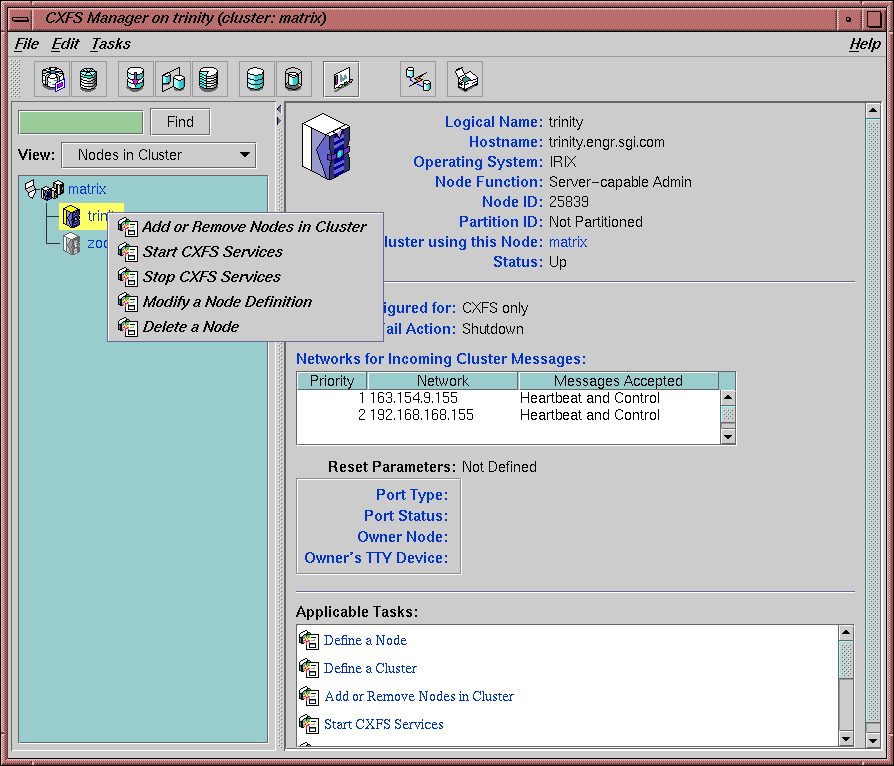This screenshot has width=894, height=766.
Task: Click the Applicable Tasks list scroll up arrow
Action: 846,633
